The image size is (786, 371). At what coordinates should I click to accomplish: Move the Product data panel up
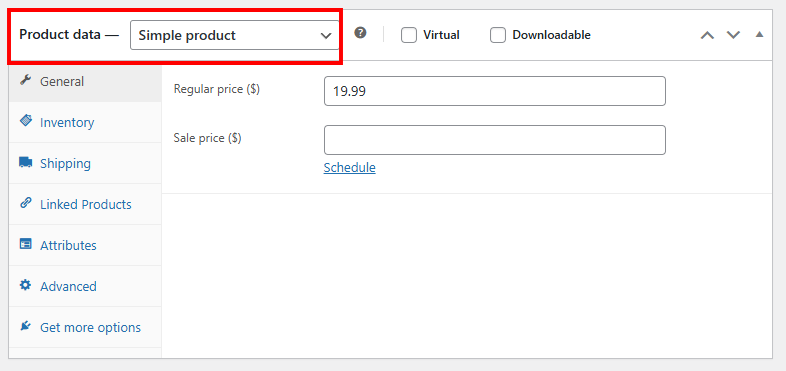[707, 35]
